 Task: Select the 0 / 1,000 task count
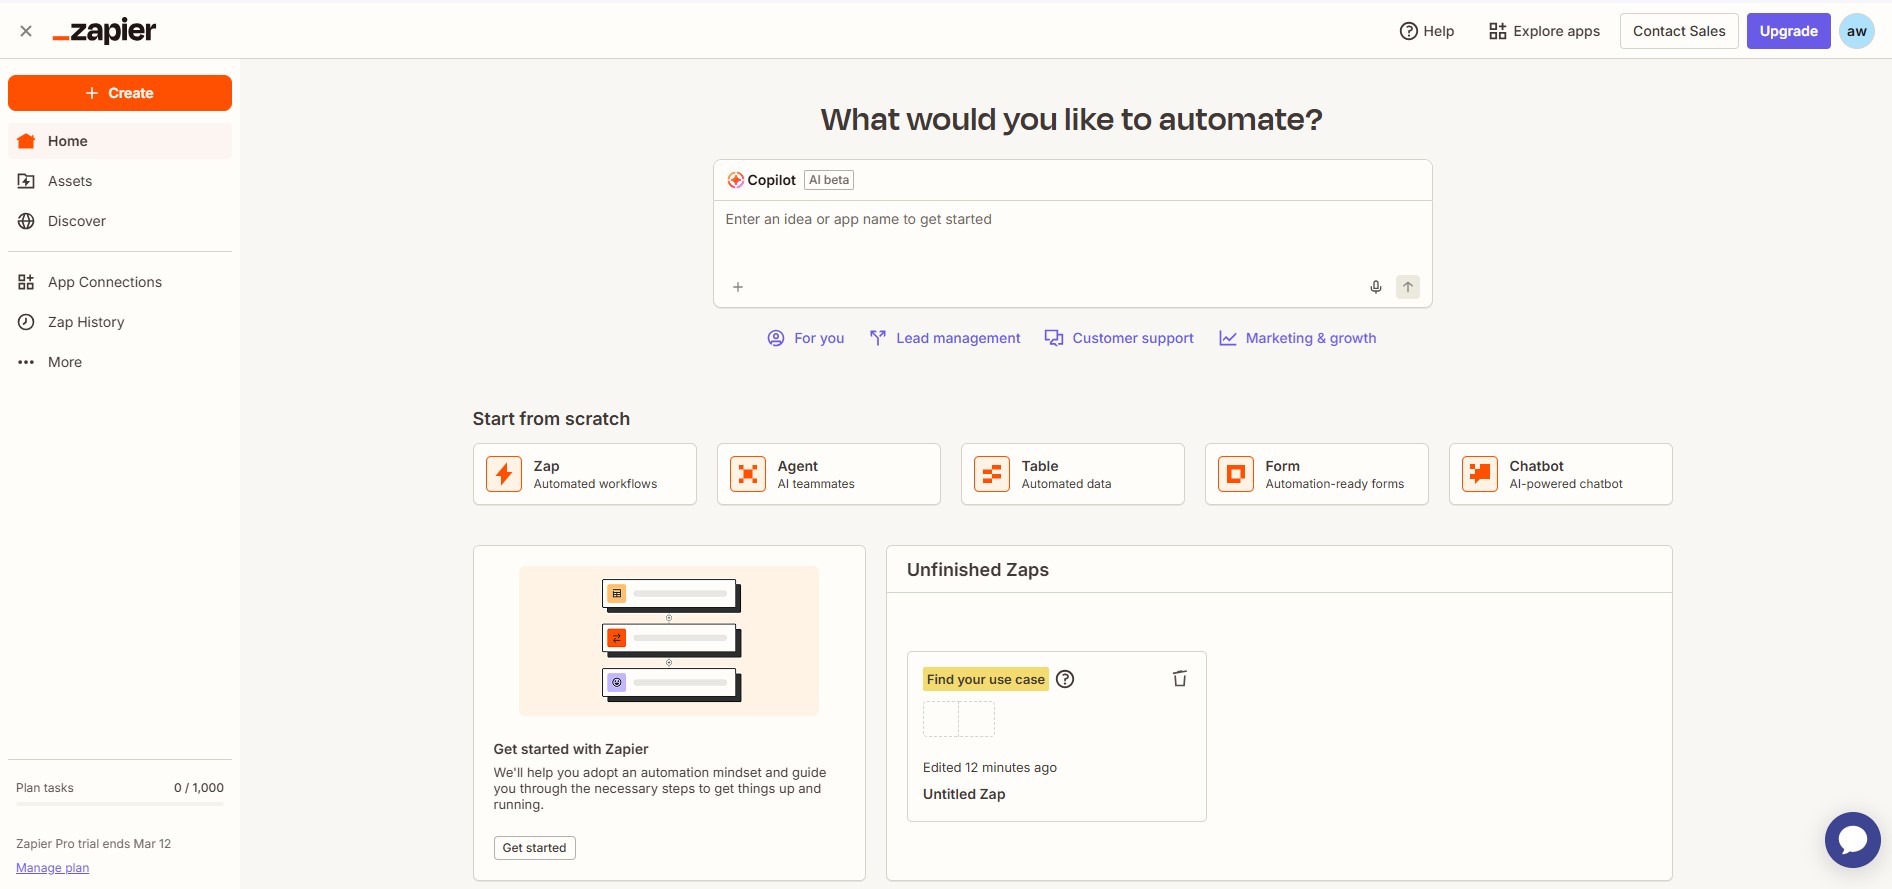(x=199, y=788)
